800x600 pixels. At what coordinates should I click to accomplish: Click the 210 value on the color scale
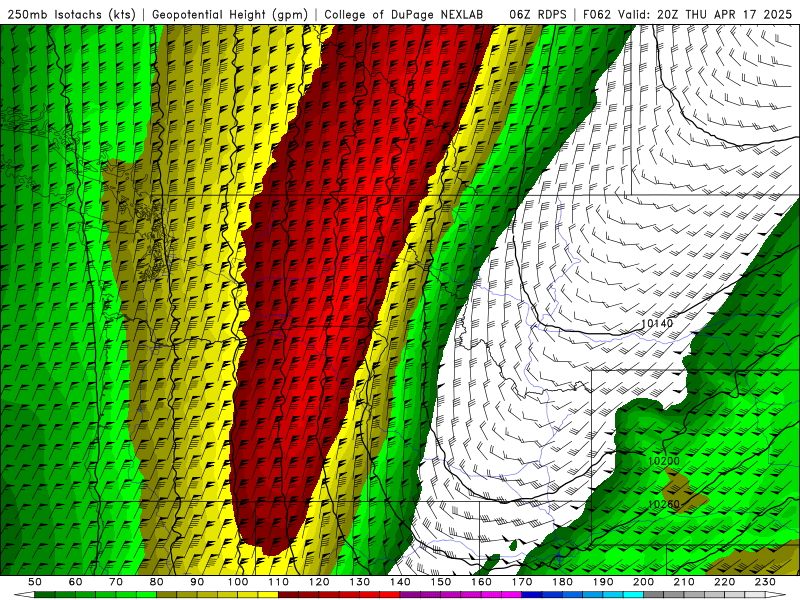pyautogui.click(x=685, y=582)
